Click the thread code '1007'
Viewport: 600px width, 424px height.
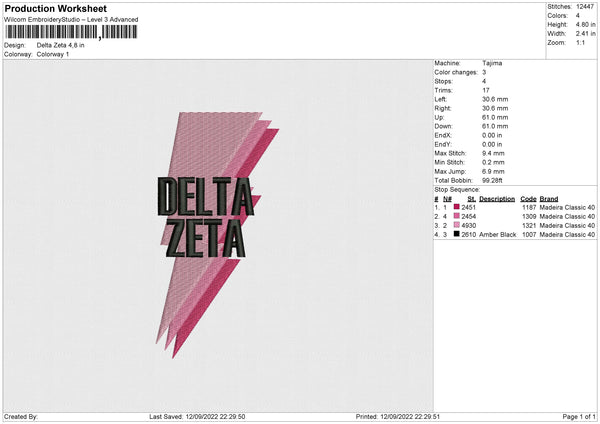pos(529,235)
